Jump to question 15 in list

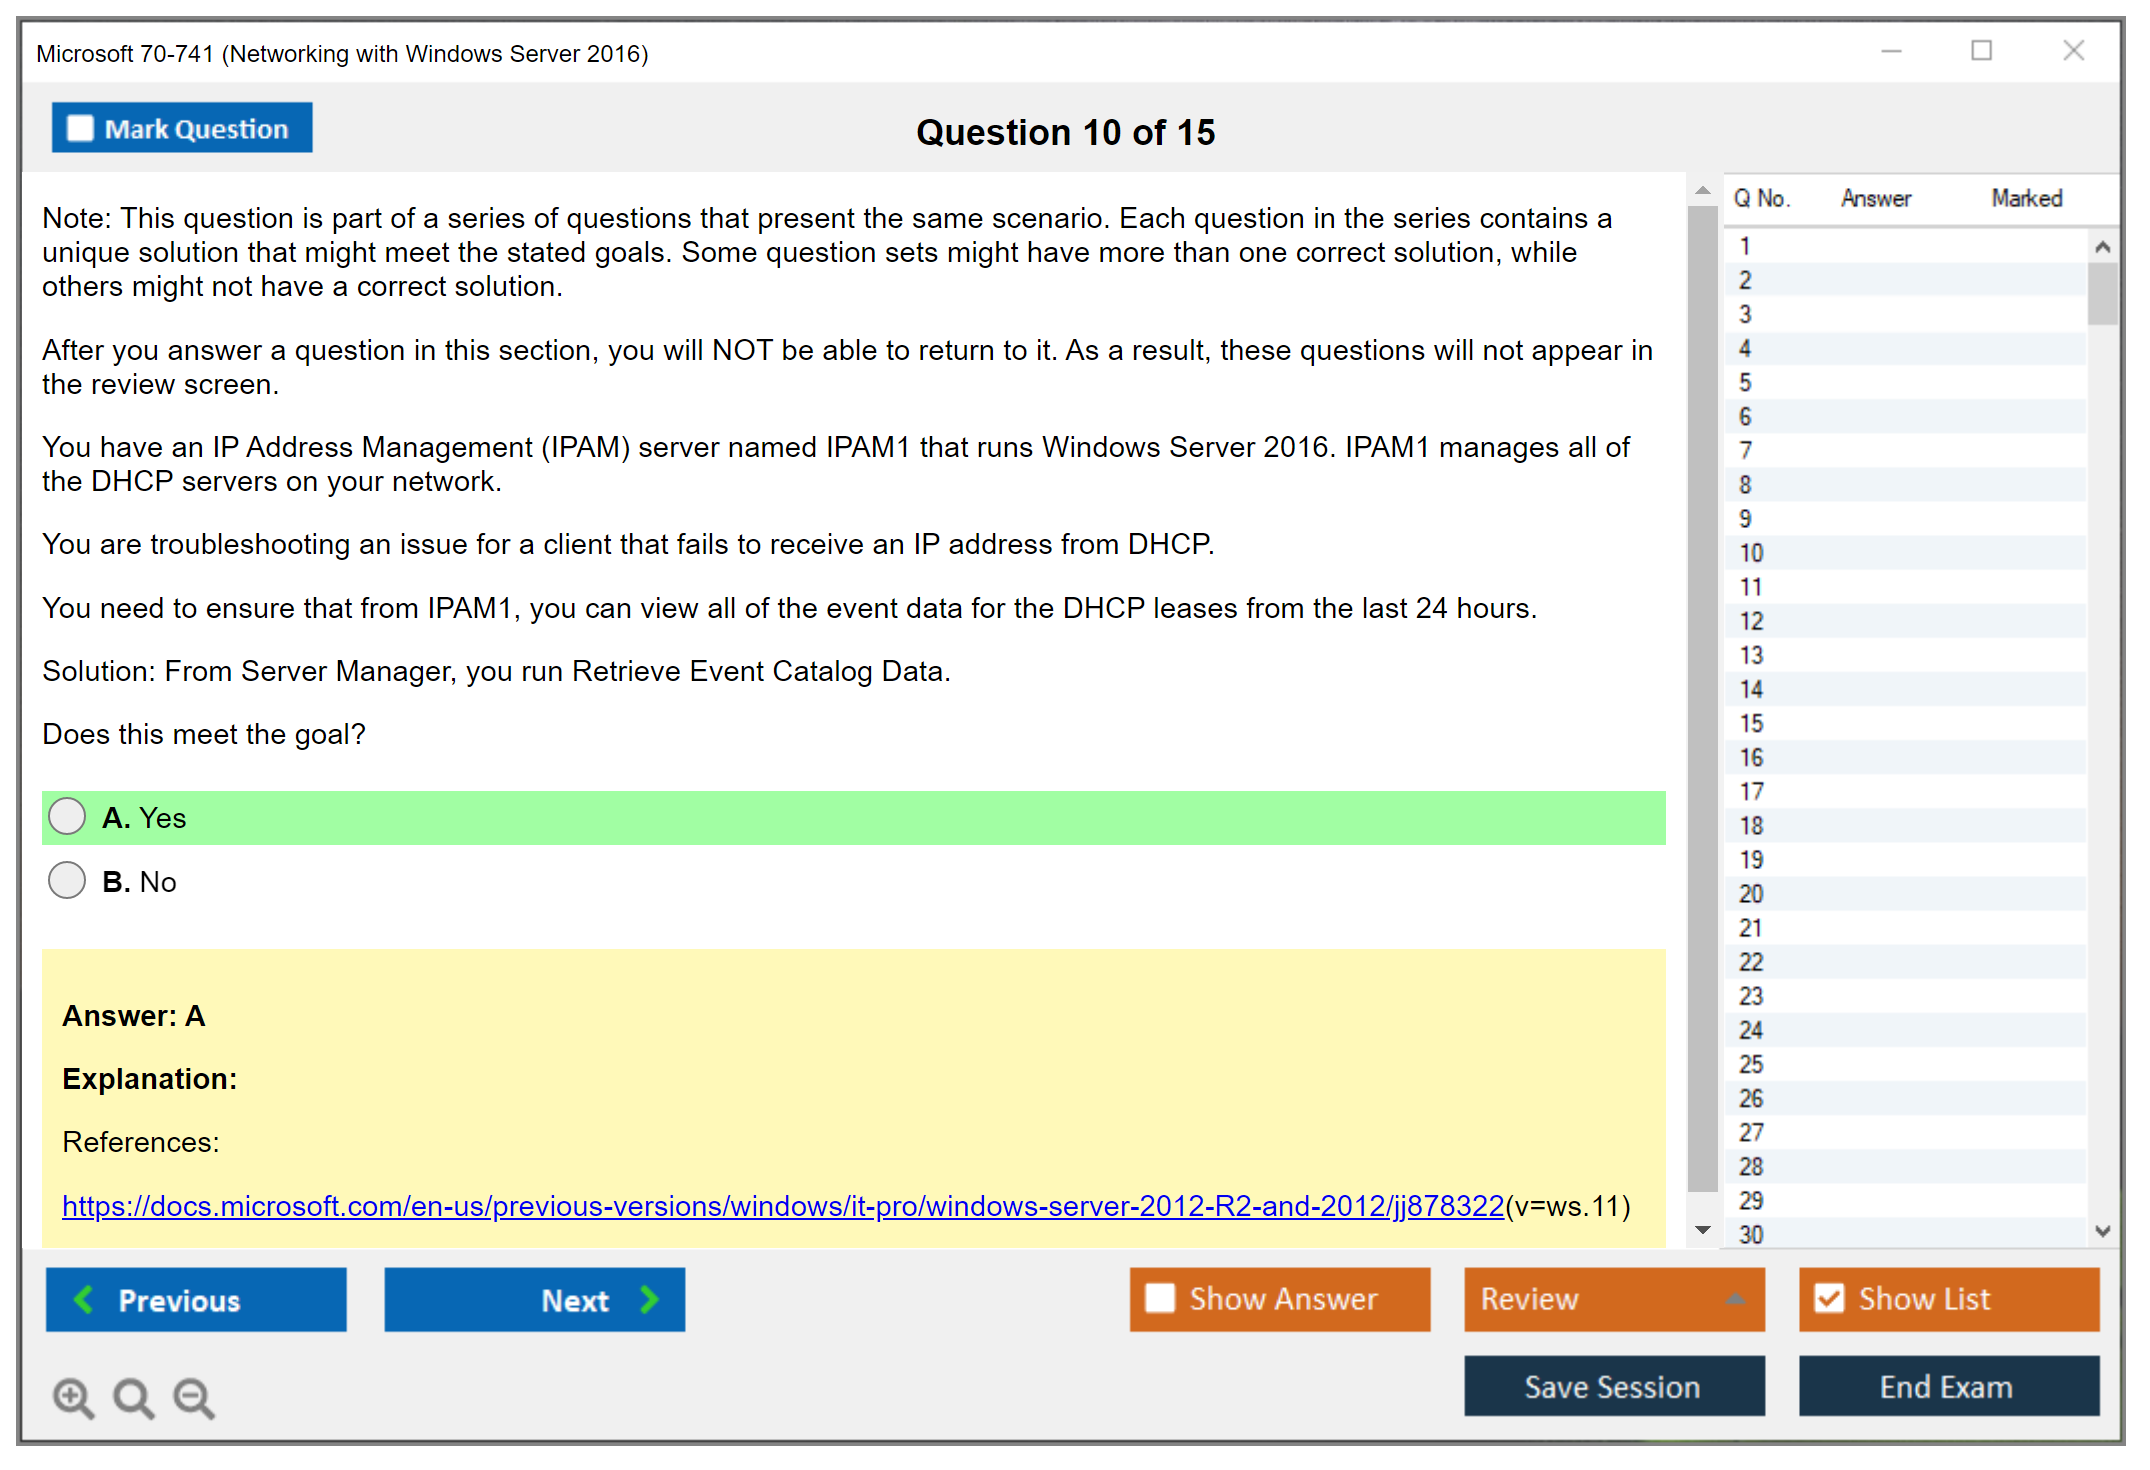[x=1751, y=723]
